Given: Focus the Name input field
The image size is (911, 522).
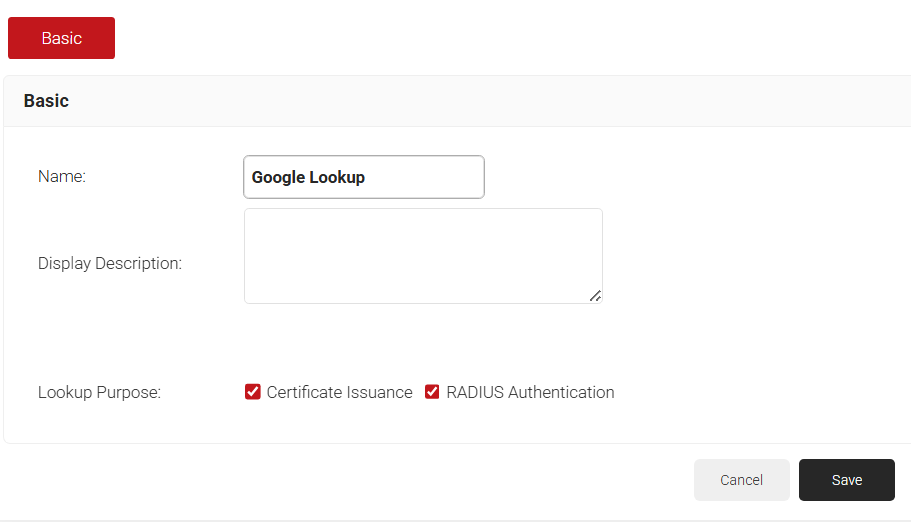Looking at the screenshot, I should click(x=363, y=177).
